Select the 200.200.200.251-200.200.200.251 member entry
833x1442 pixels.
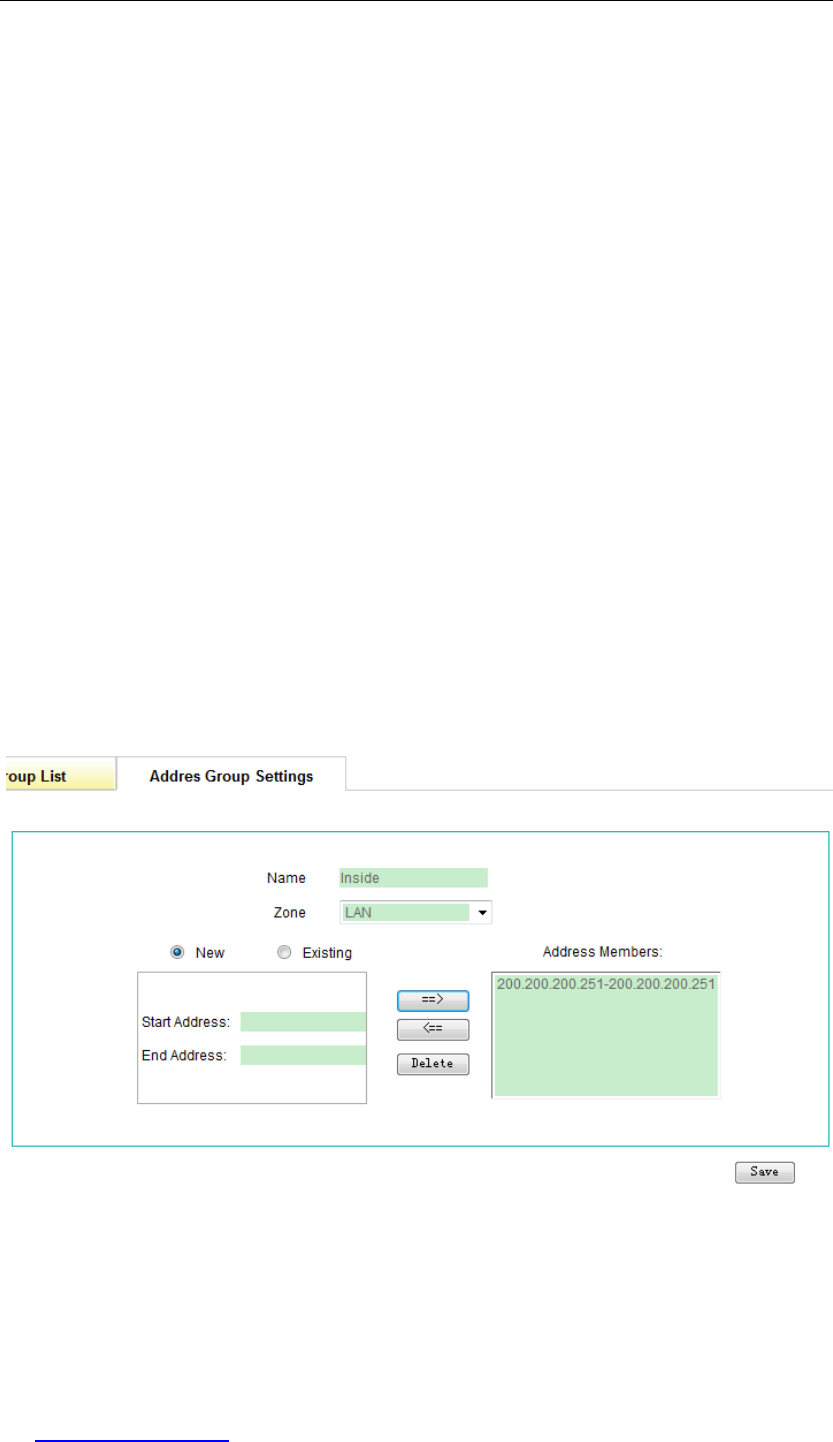click(606, 985)
